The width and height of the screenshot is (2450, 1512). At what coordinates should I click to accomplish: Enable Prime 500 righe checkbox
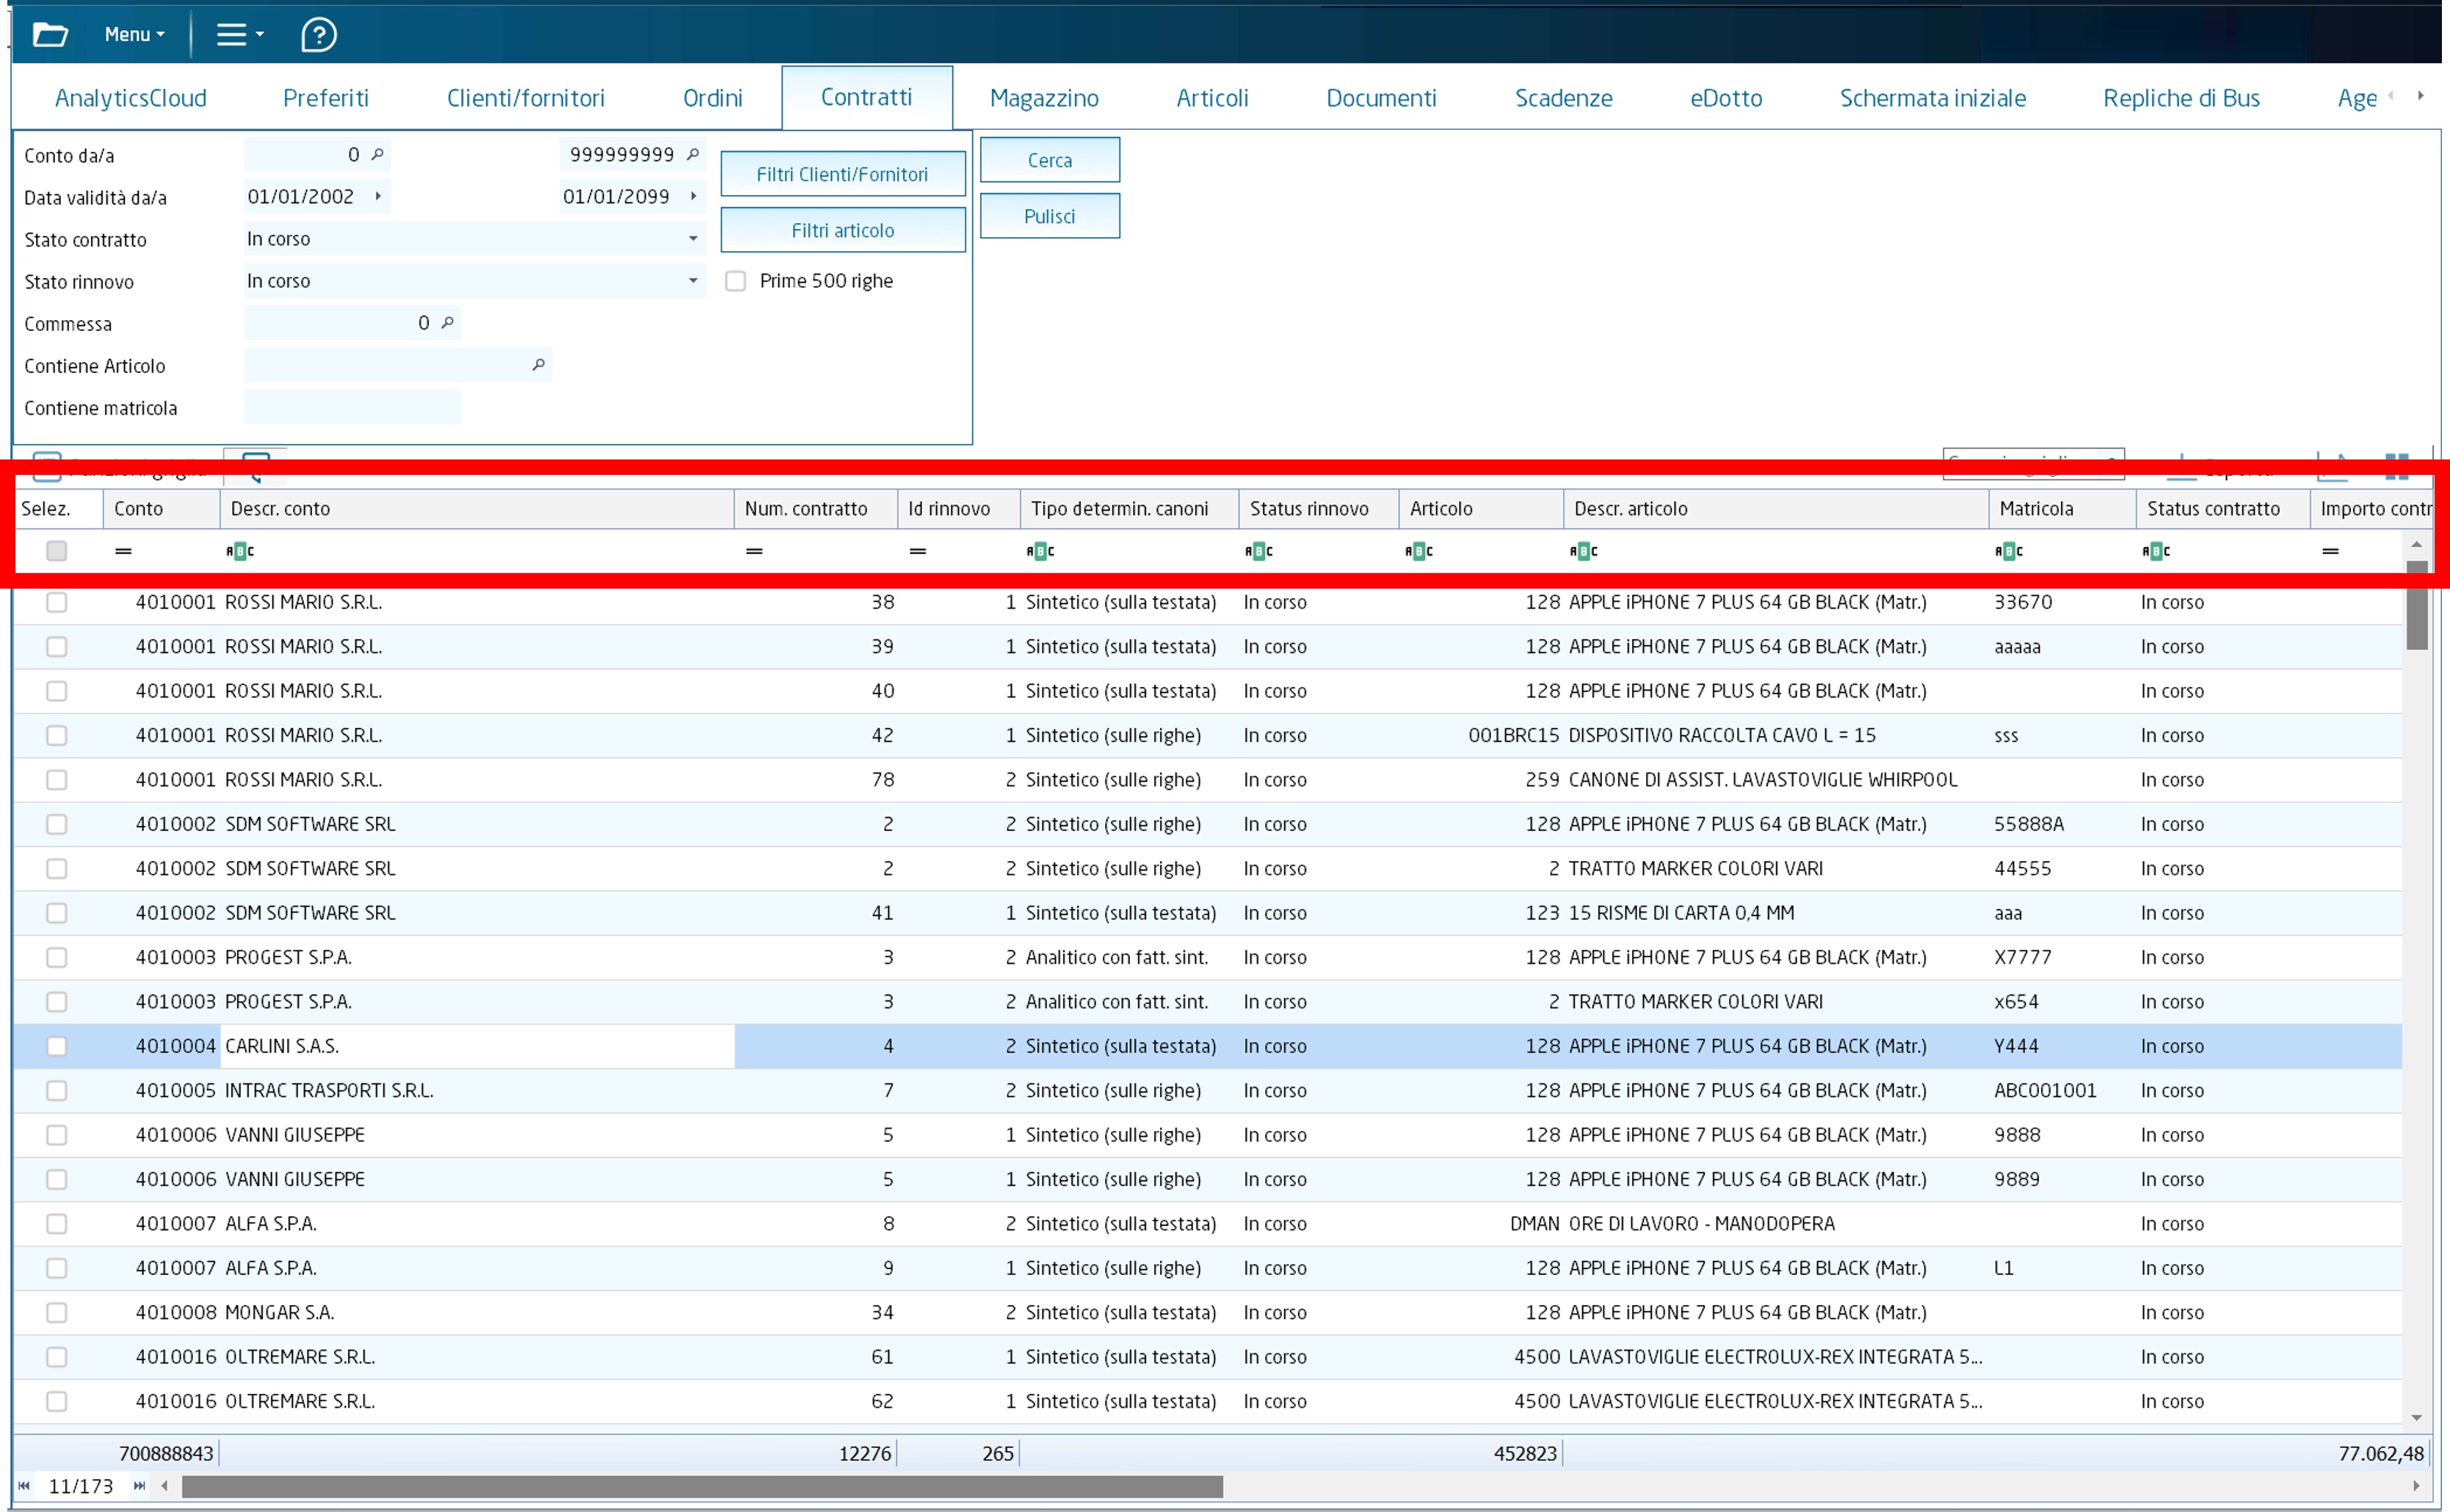(736, 281)
